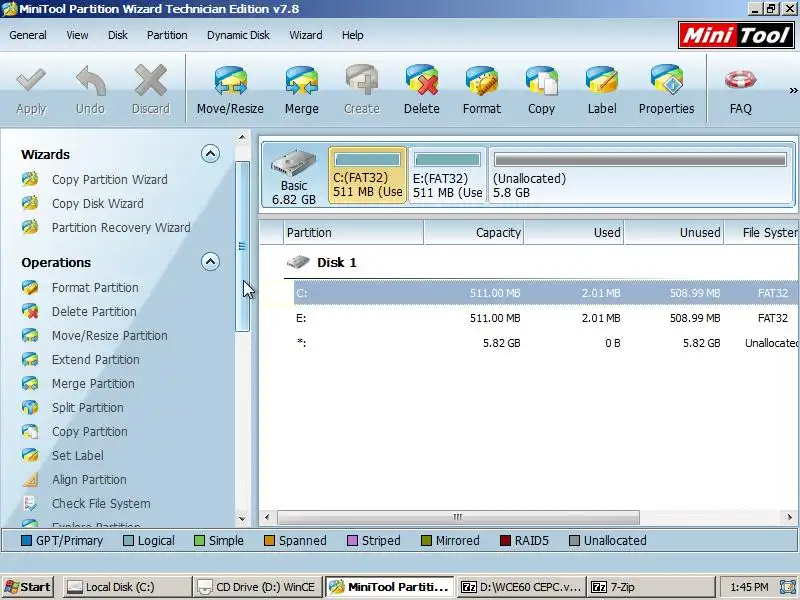Open the General menu
The image size is (800, 600).
[28, 35]
